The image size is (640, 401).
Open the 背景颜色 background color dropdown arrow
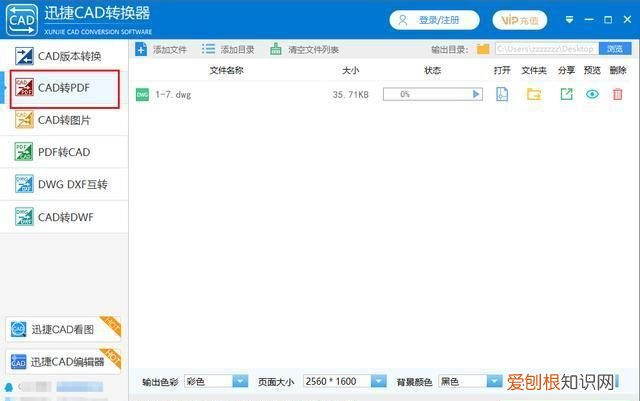[494, 381]
